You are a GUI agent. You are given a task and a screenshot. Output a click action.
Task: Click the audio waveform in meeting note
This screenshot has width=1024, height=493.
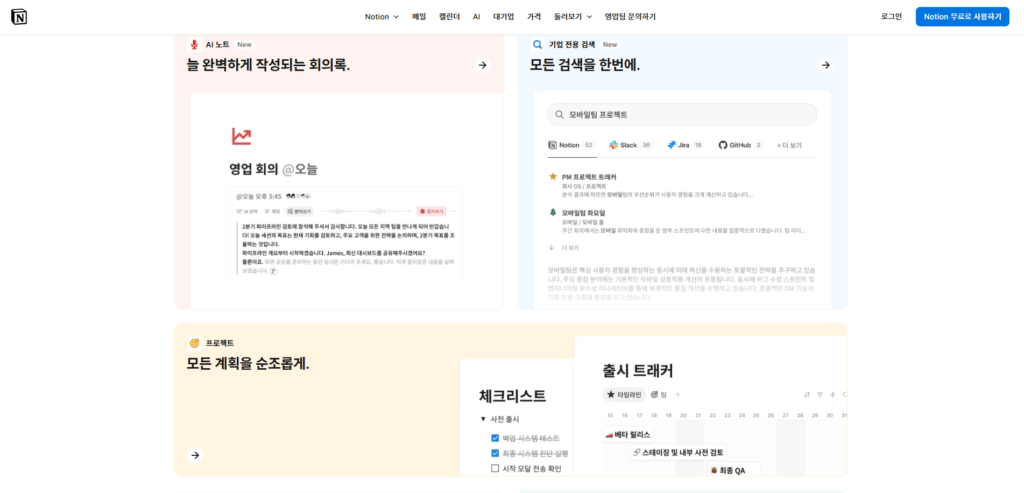point(366,212)
